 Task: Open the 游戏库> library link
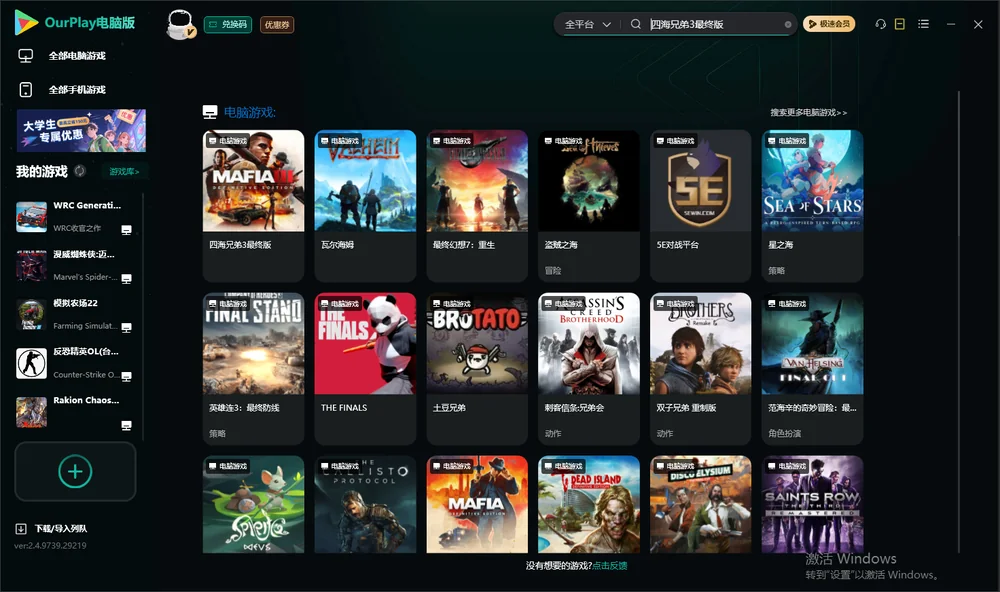124,171
